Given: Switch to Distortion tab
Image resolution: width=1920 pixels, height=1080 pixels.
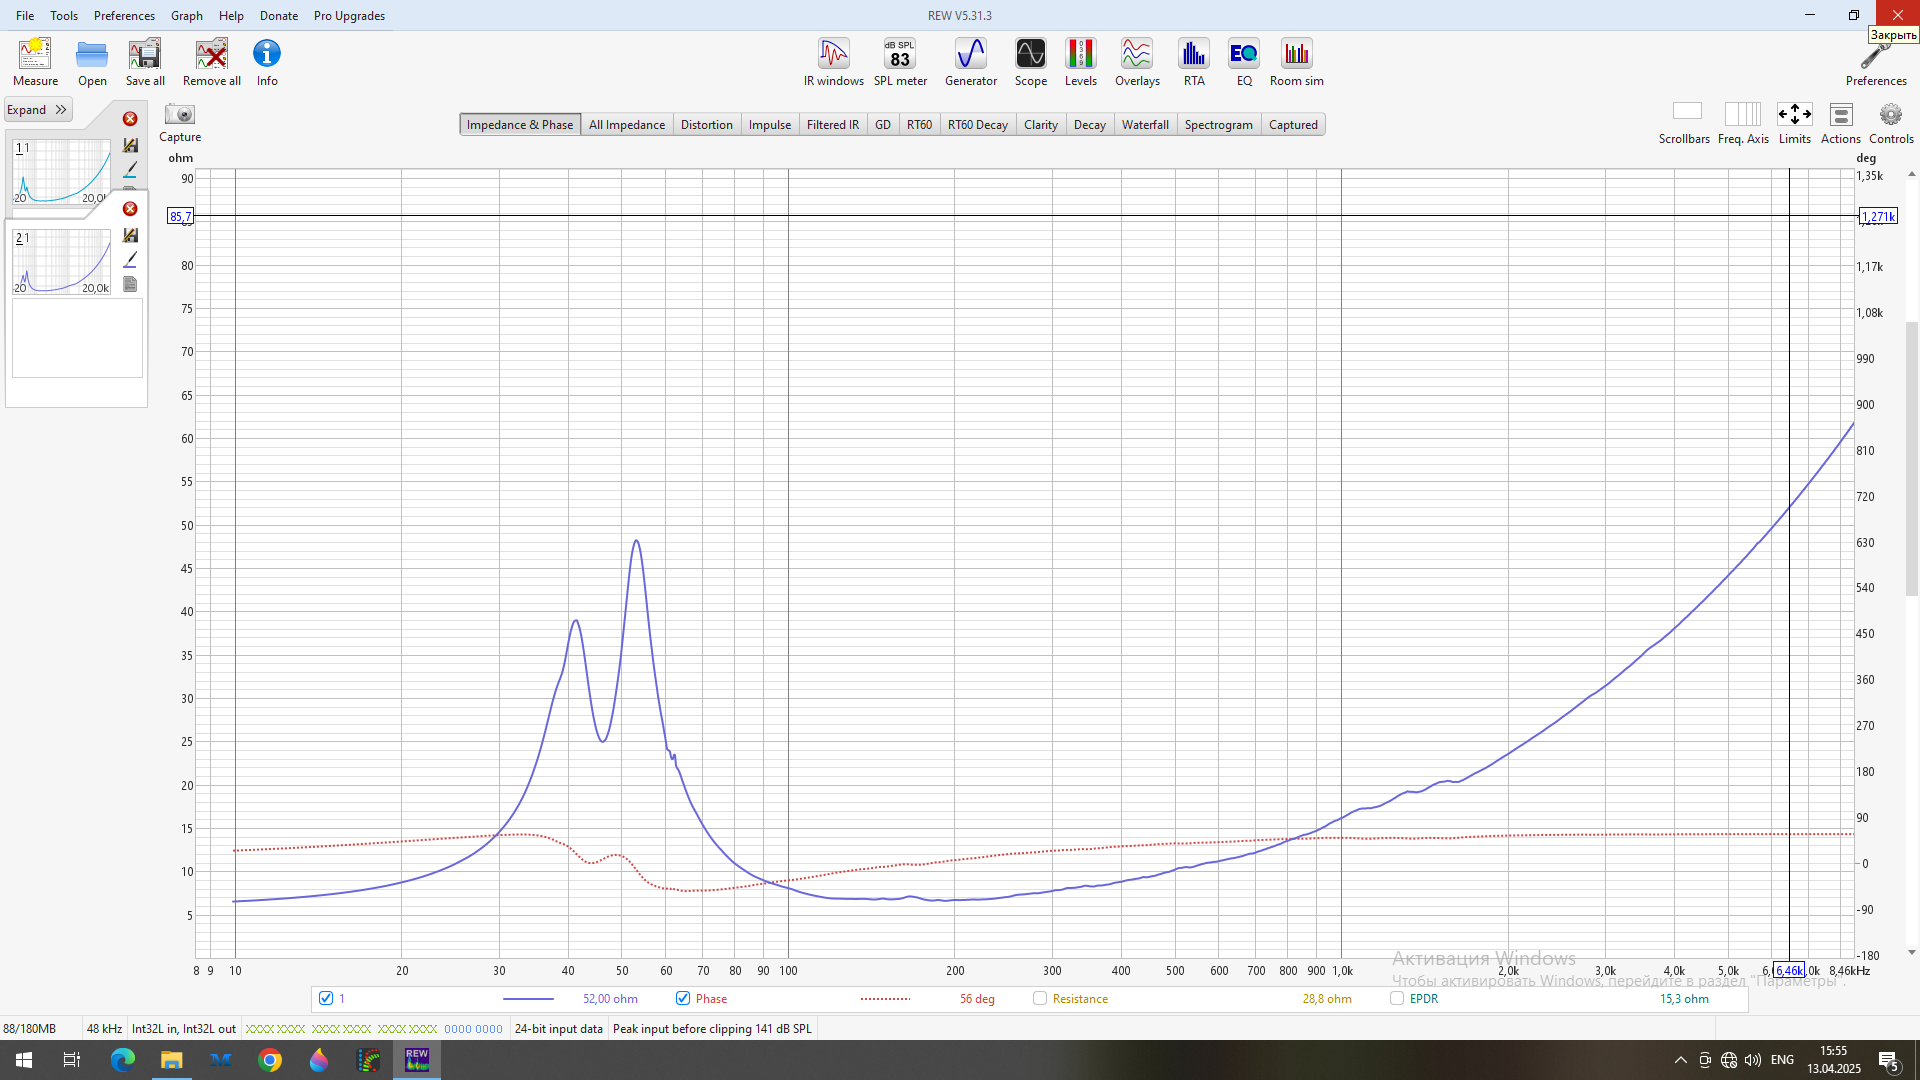Looking at the screenshot, I should (707, 125).
